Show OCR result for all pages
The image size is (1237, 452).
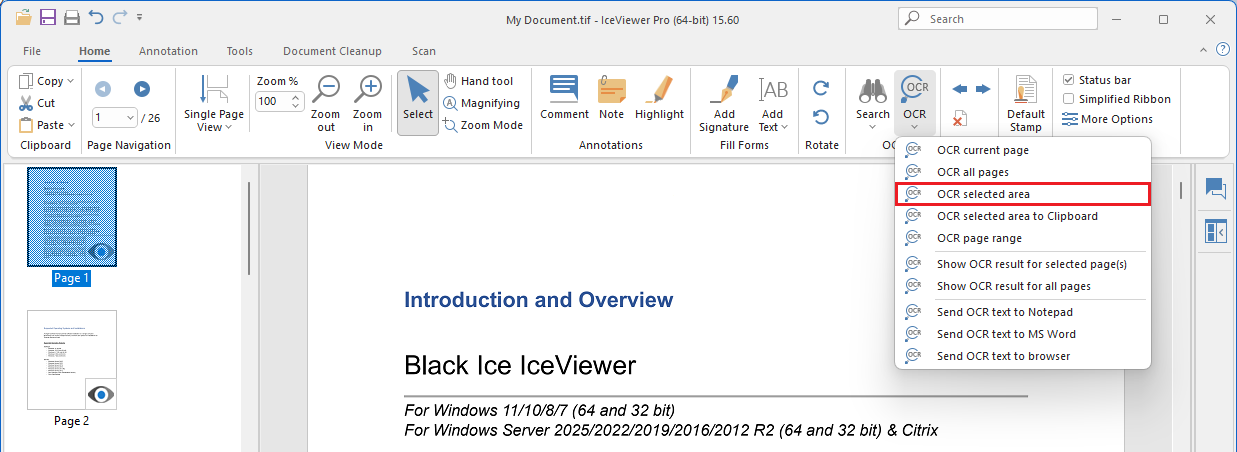pos(1023,286)
